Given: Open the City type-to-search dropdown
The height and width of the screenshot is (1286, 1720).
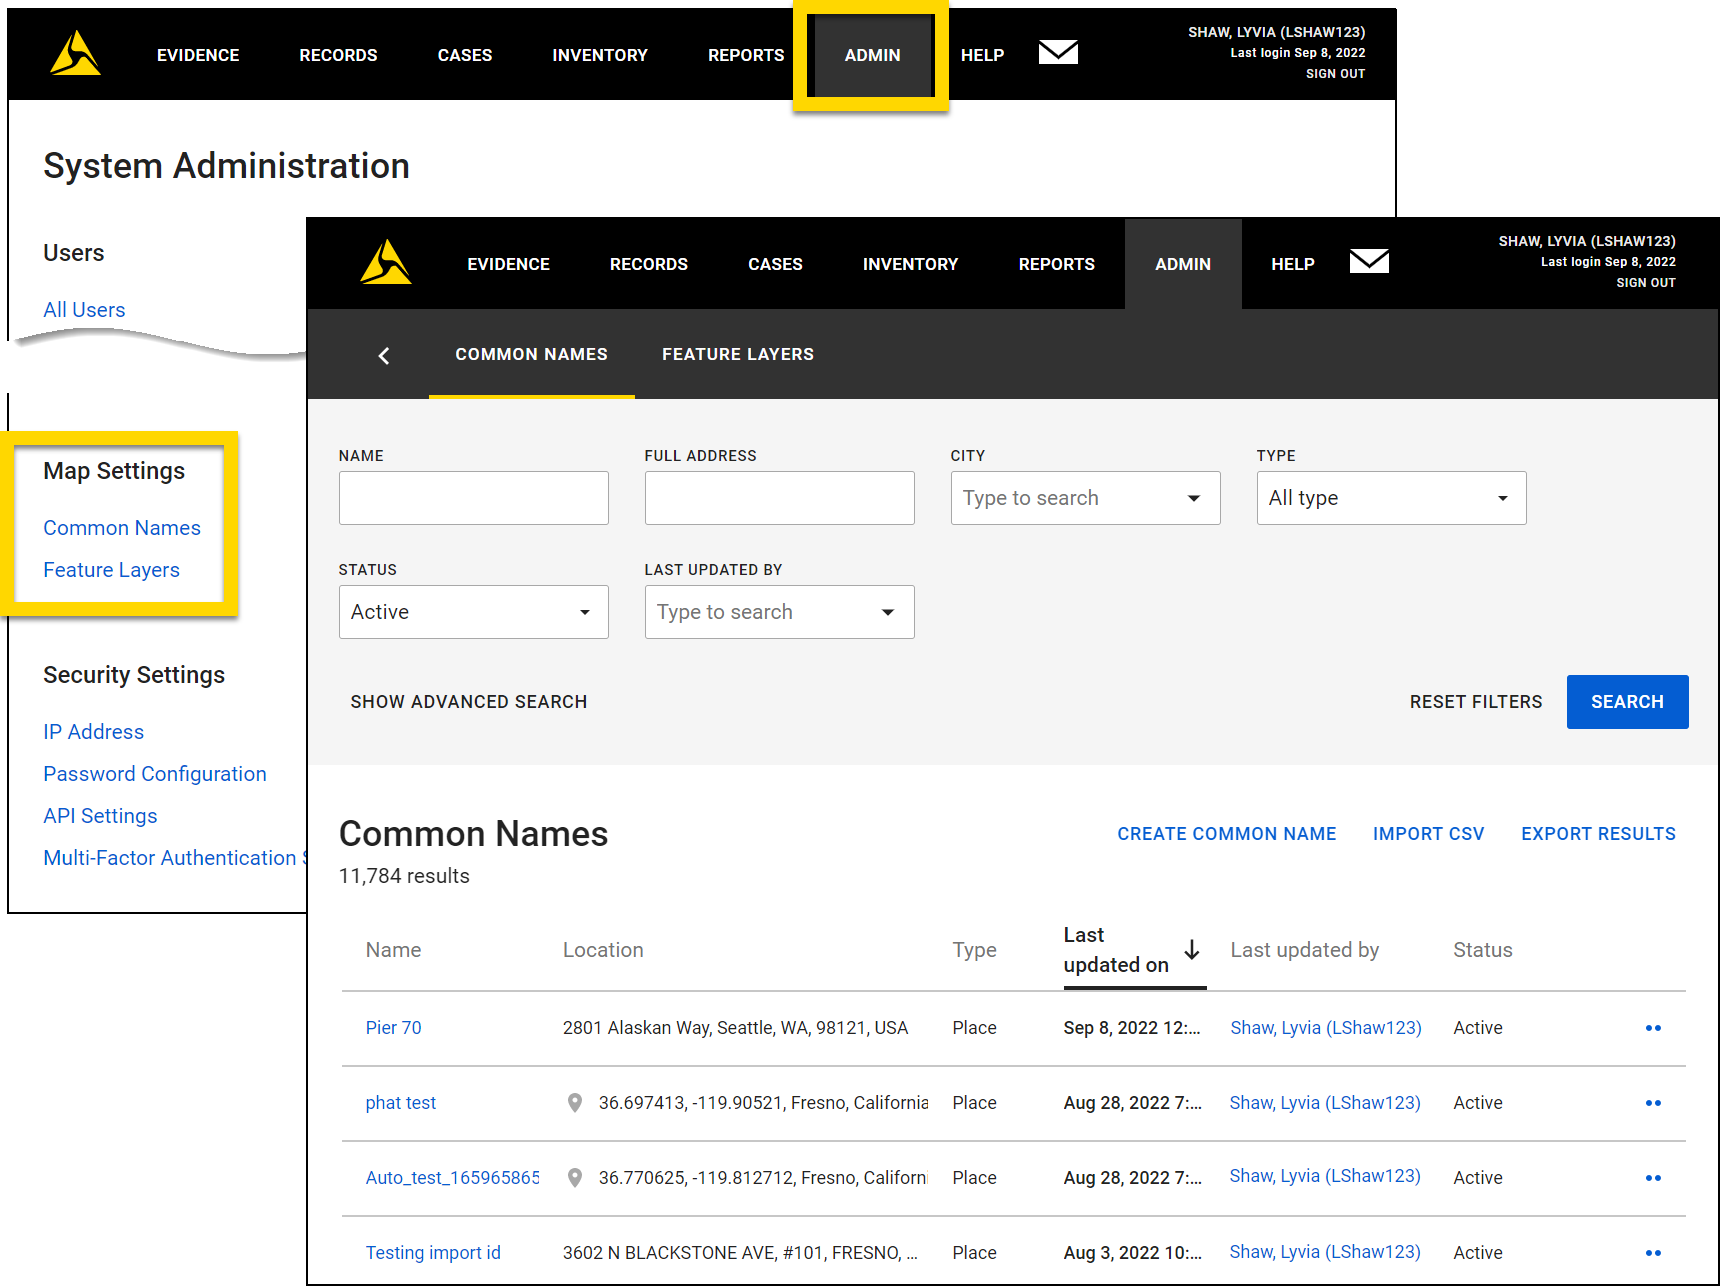Looking at the screenshot, I should [x=1085, y=497].
